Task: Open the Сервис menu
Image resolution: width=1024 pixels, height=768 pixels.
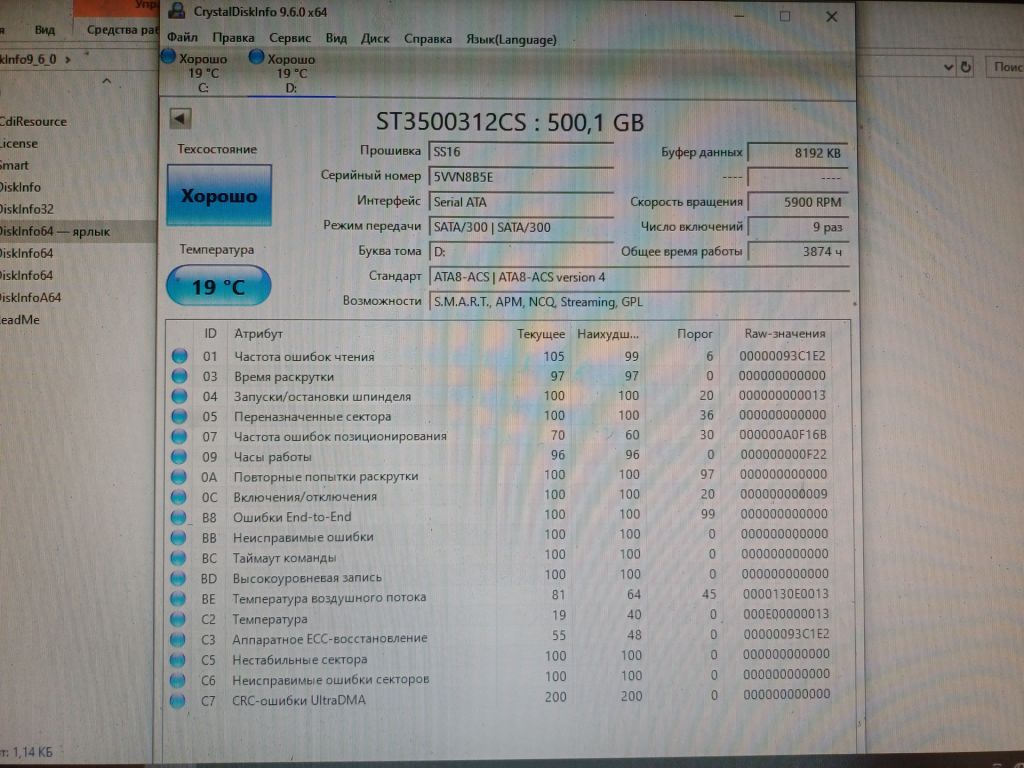Action: tap(289, 39)
